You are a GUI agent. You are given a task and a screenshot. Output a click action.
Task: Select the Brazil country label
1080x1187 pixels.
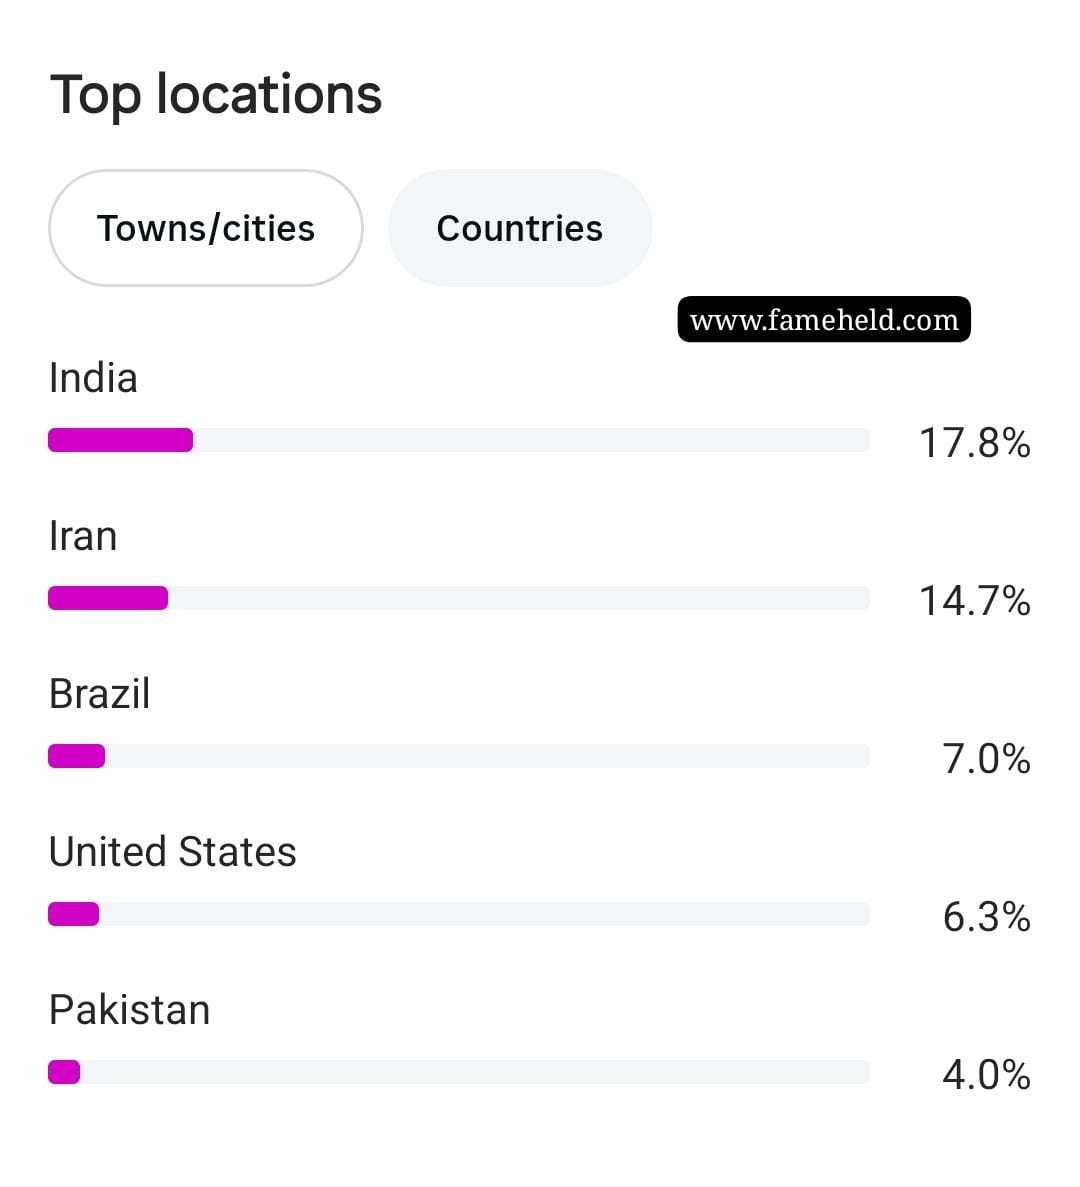tap(99, 694)
